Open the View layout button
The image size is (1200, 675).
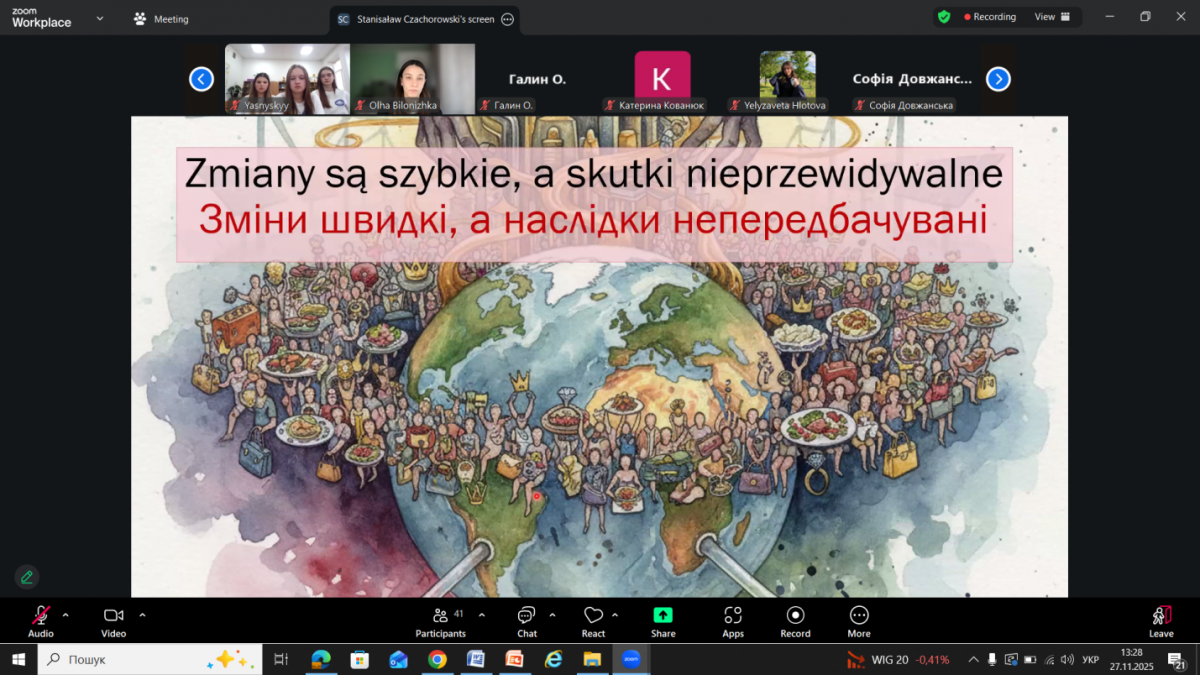pos(1050,16)
